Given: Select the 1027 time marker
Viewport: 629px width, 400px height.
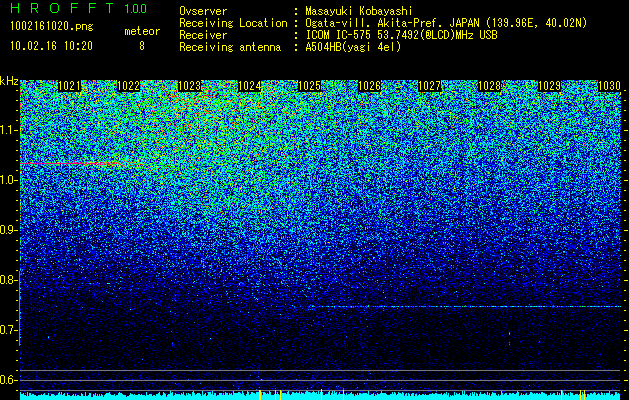Looking at the screenshot, I should point(429,86).
